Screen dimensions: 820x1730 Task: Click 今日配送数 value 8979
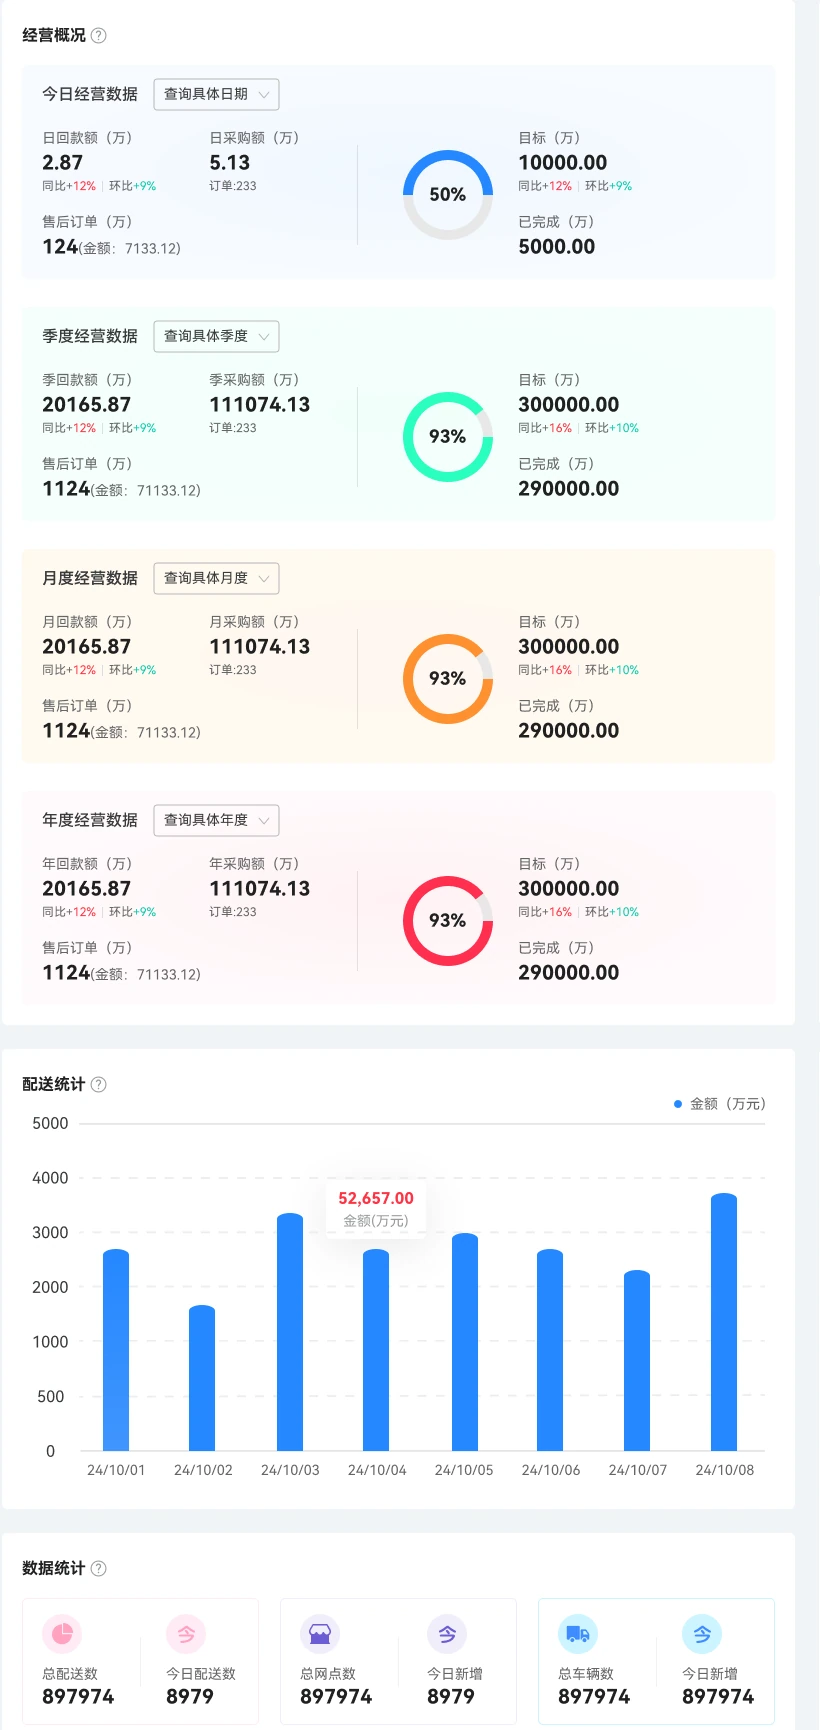(x=190, y=1697)
